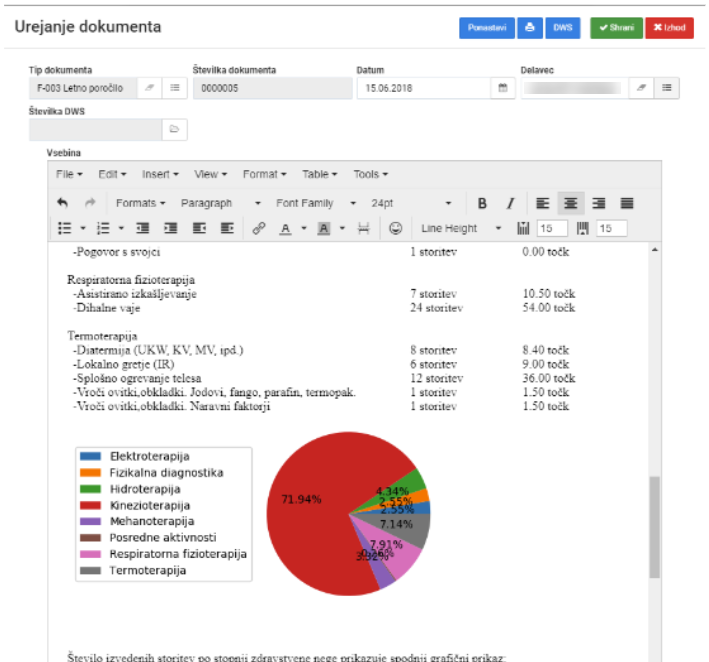Toggle italic formatting
Screen dimensions: 709x662
click(x=510, y=203)
